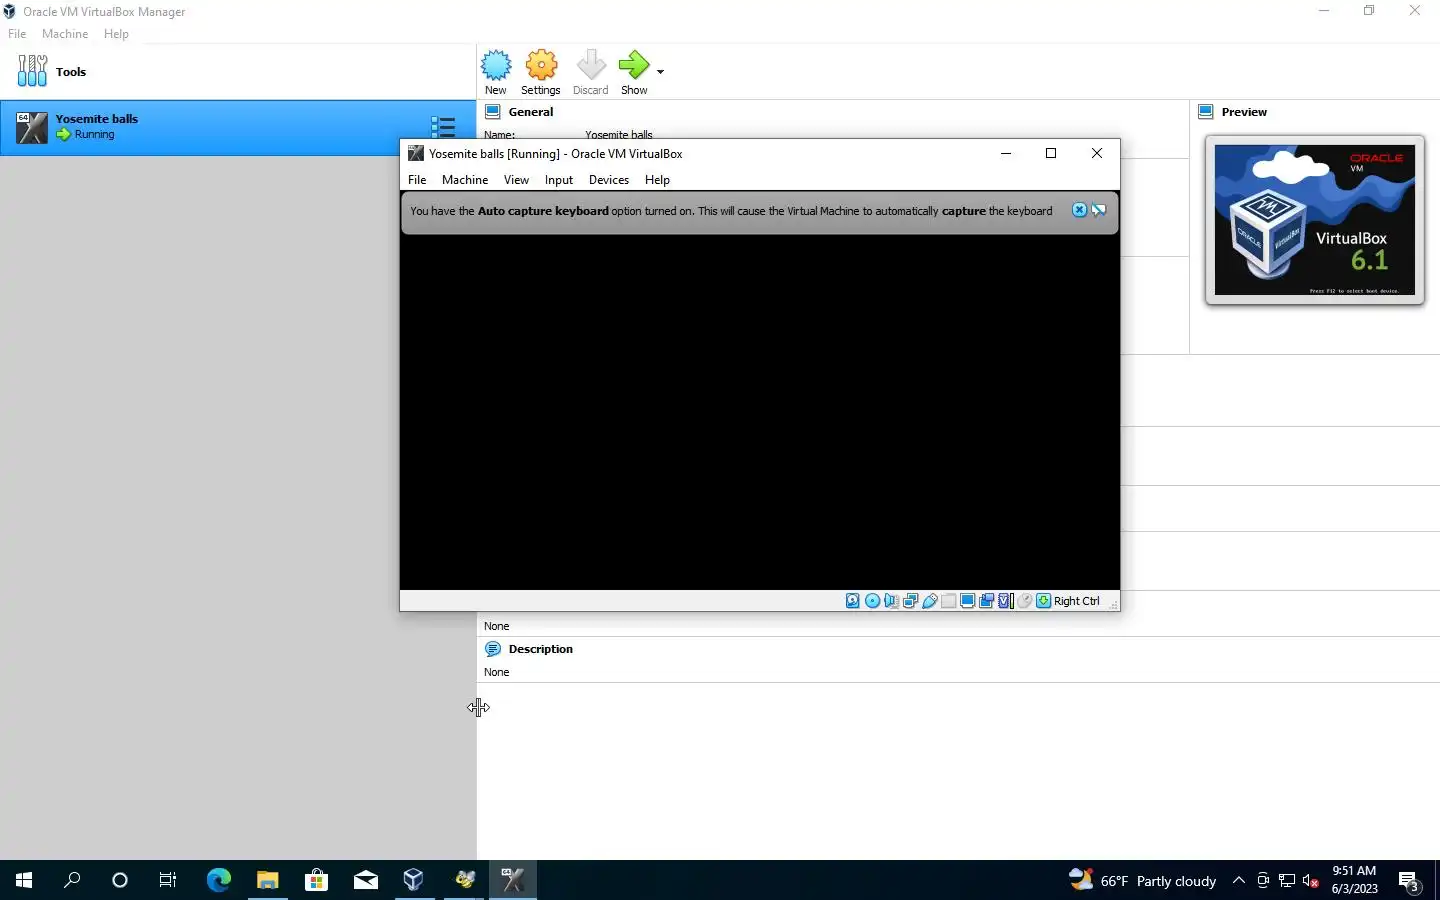Click the Right Ctrl host key label
Viewport: 1440px width, 900px height.
1077,601
